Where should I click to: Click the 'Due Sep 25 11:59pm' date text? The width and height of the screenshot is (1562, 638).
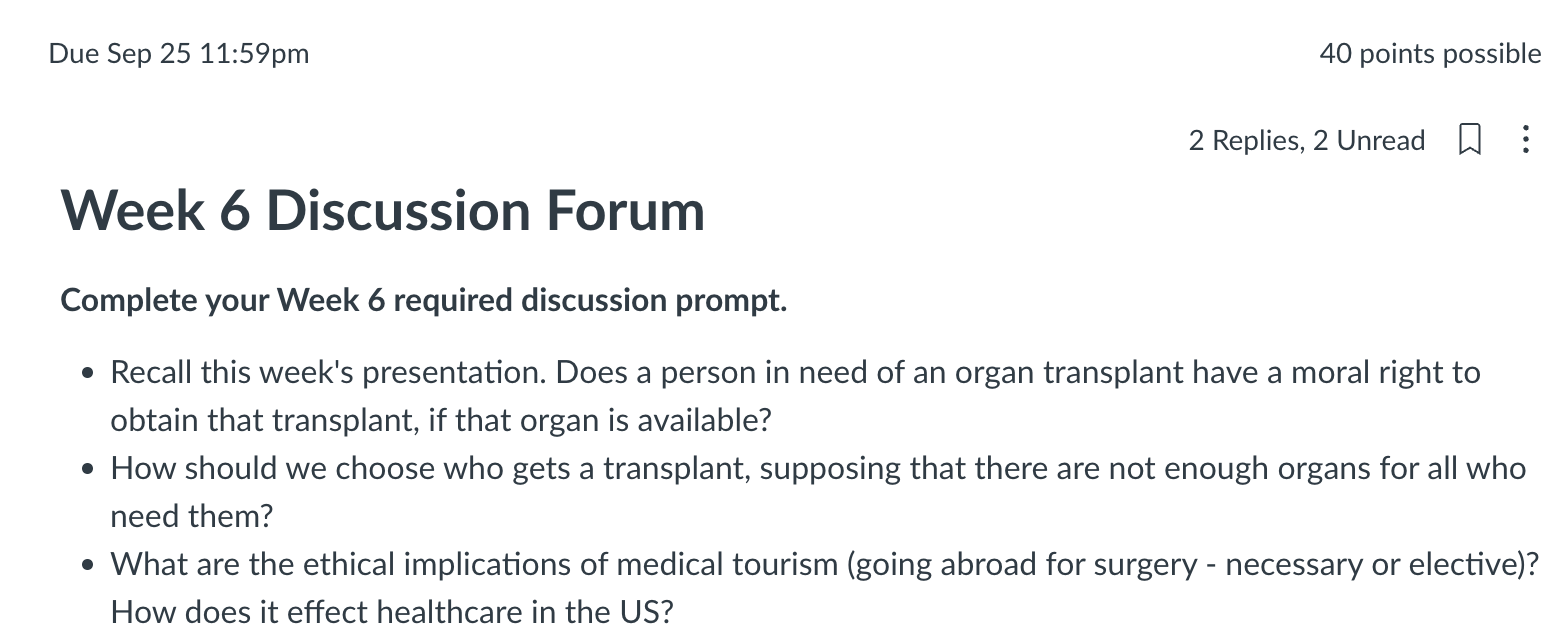pos(179,54)
